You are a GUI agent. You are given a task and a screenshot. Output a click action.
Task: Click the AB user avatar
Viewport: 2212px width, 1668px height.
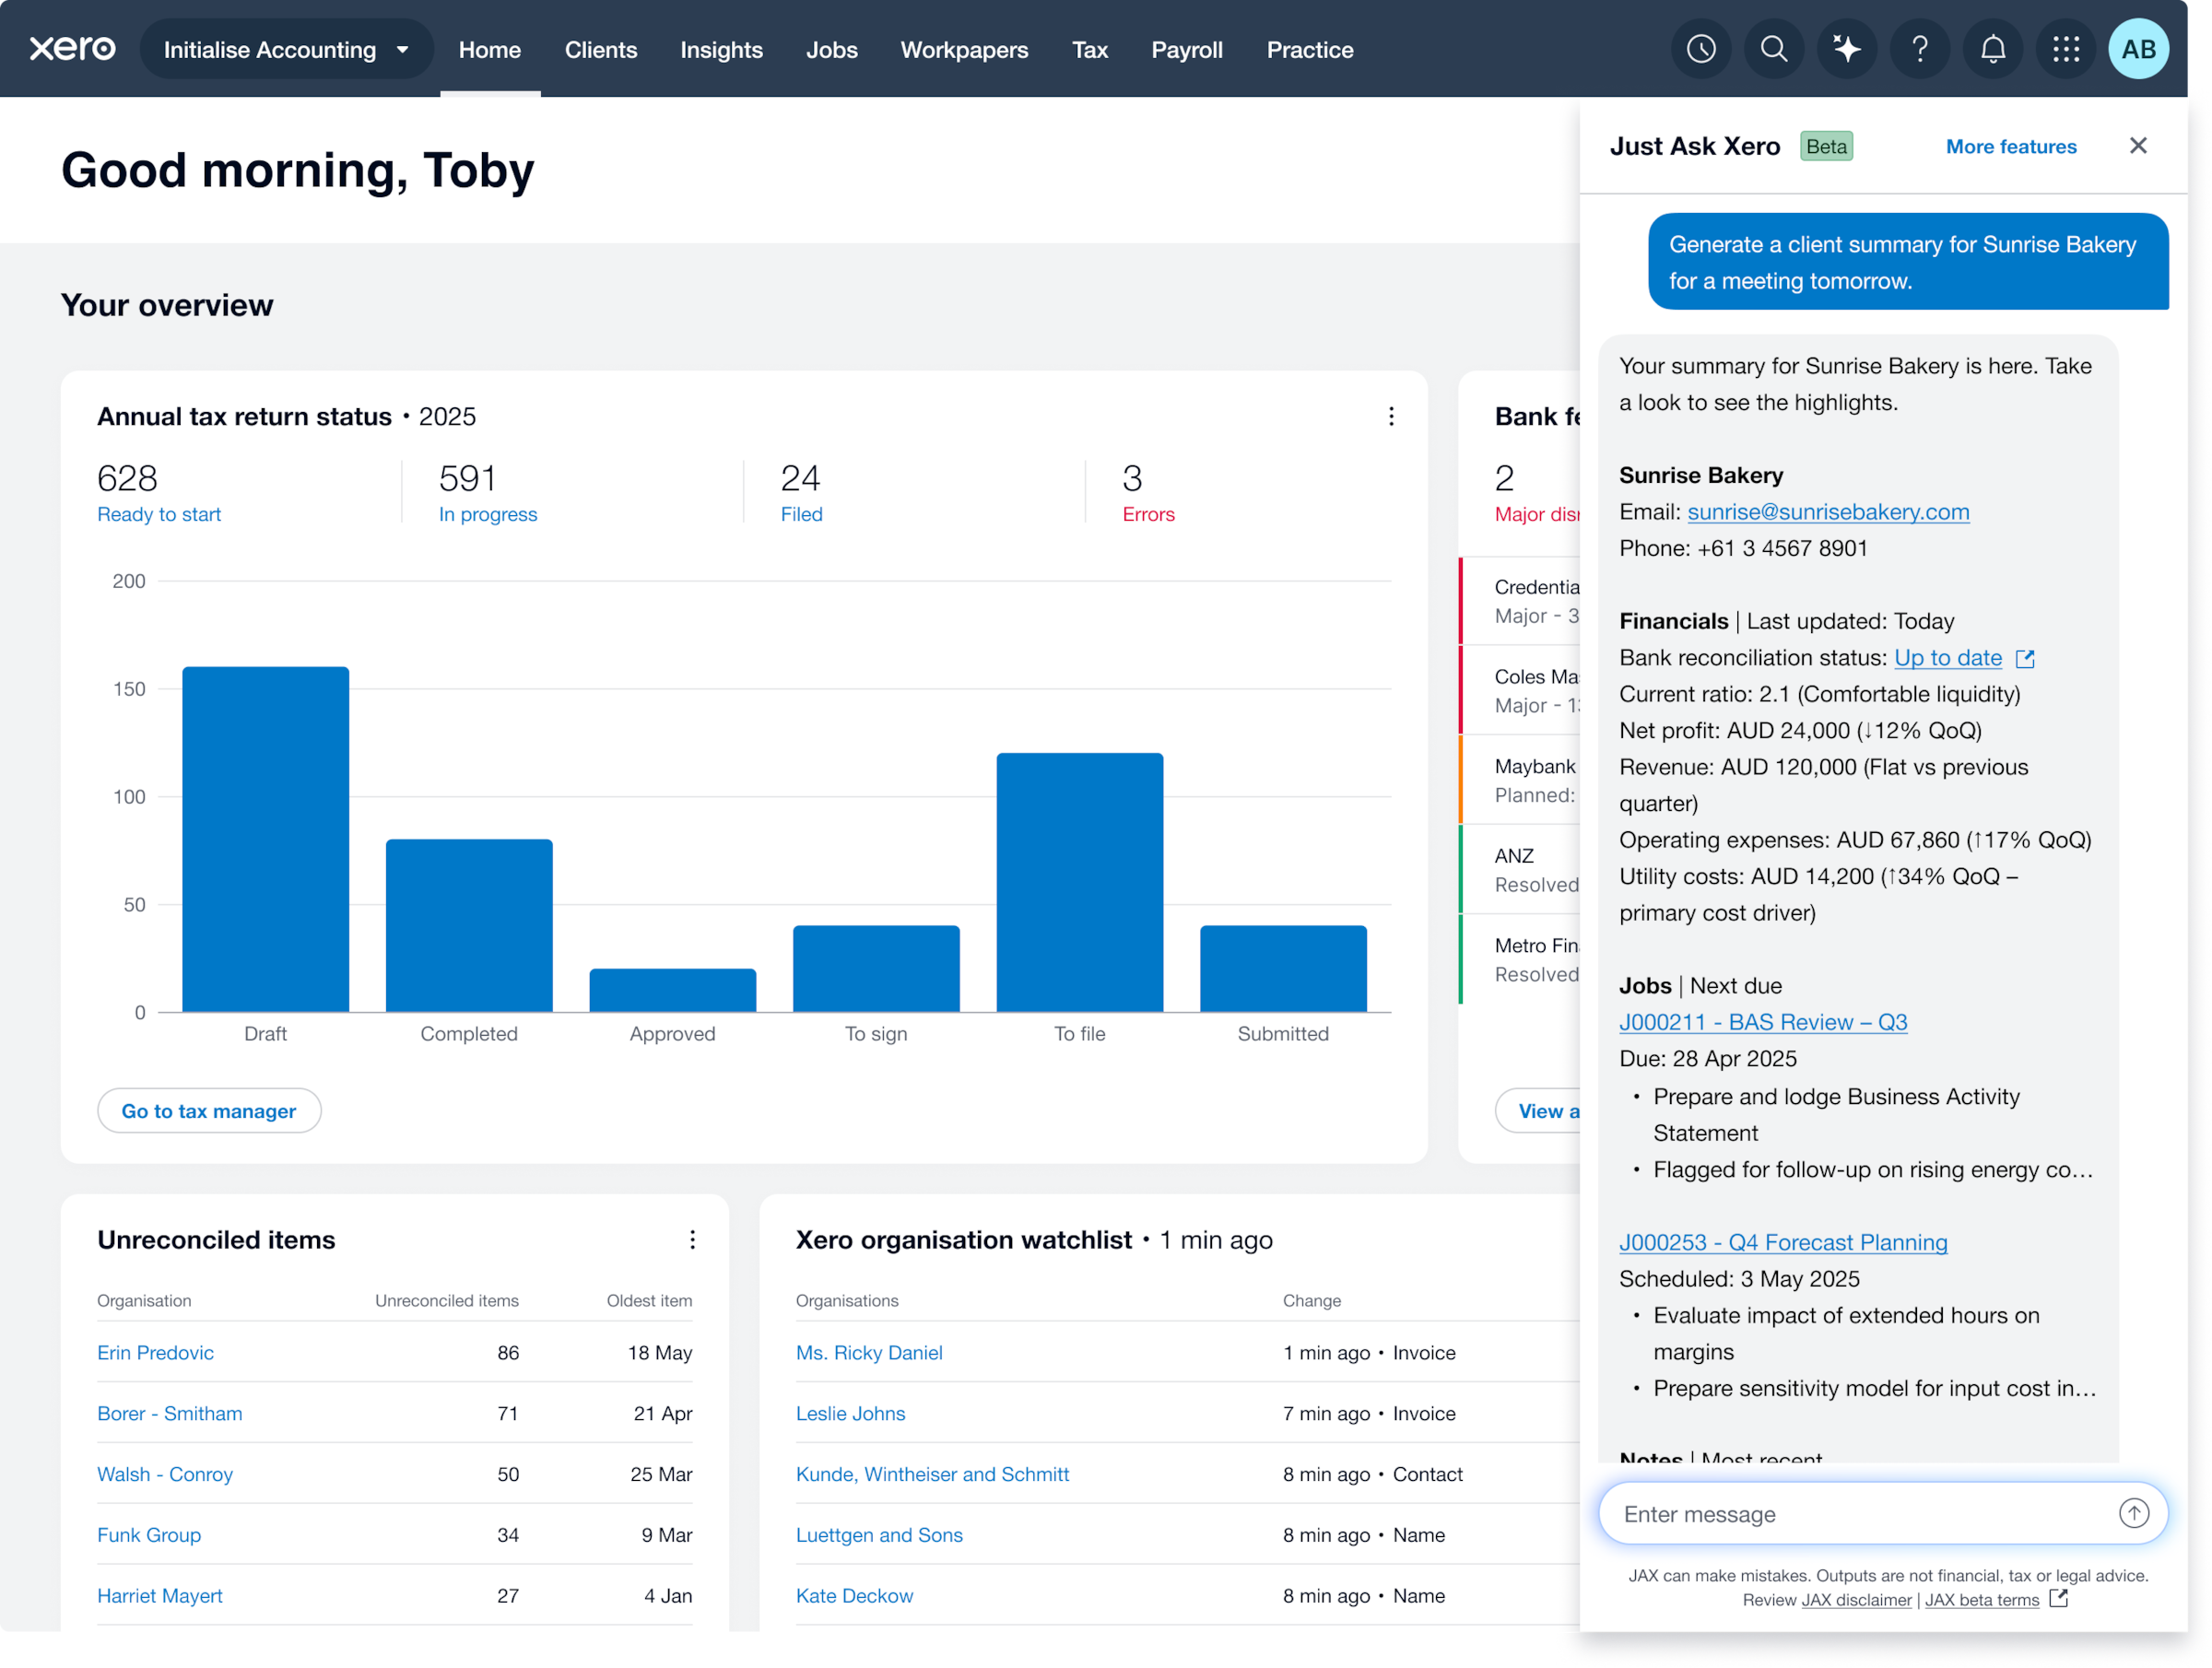pos(2139,49)
